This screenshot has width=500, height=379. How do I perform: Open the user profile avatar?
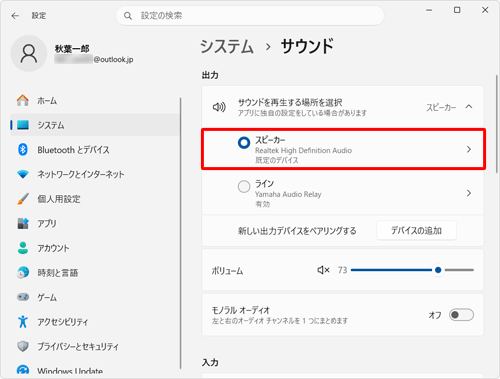(x=29, y=53)
